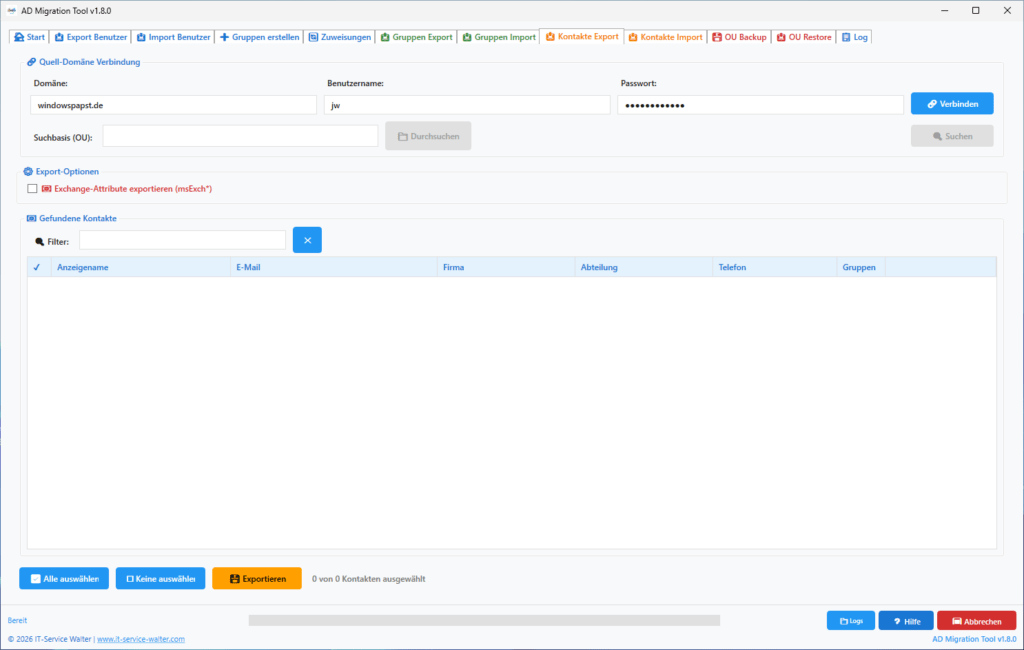Sort by Firma column header
1024x650 pixels.
pyautogui.click(x=506, y=267)
